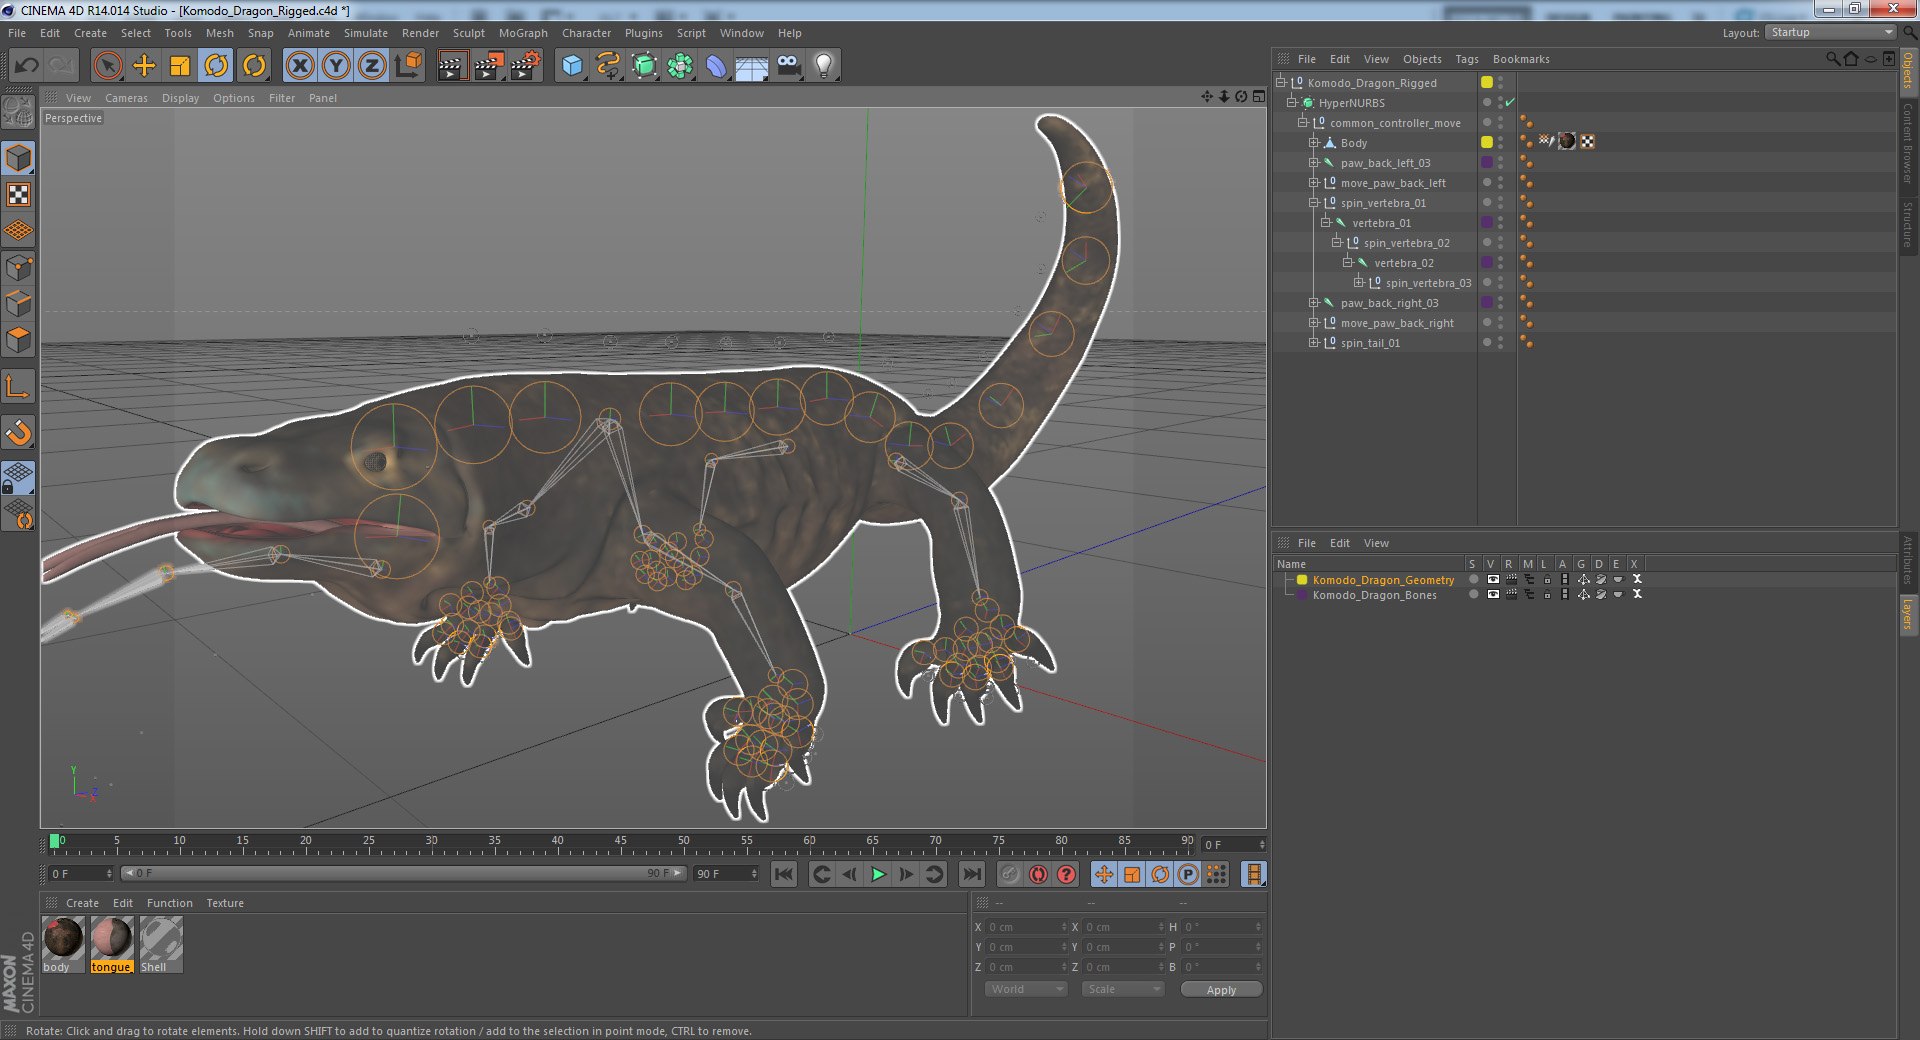Activate the Rotate tool
The height and width of the screenshot is (1040, 1920).
216,66
